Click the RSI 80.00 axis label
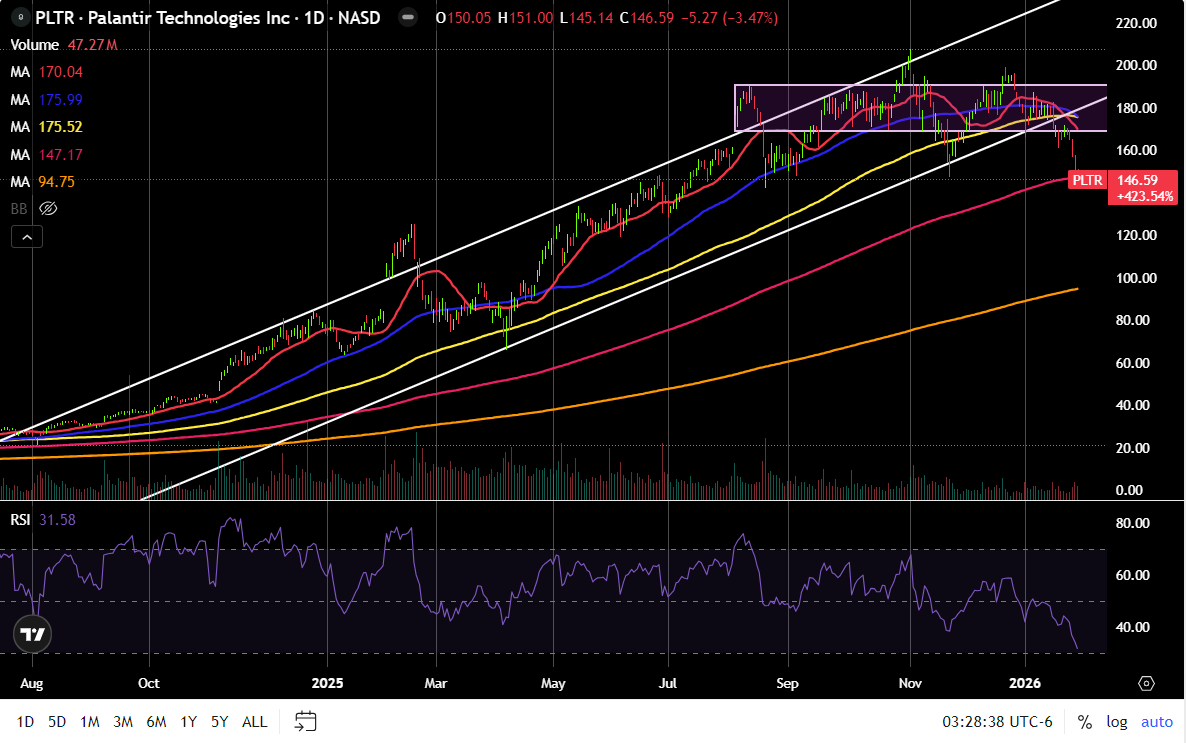The height and width of the screenshot is (743, 1186). [x=1132, y=523]
